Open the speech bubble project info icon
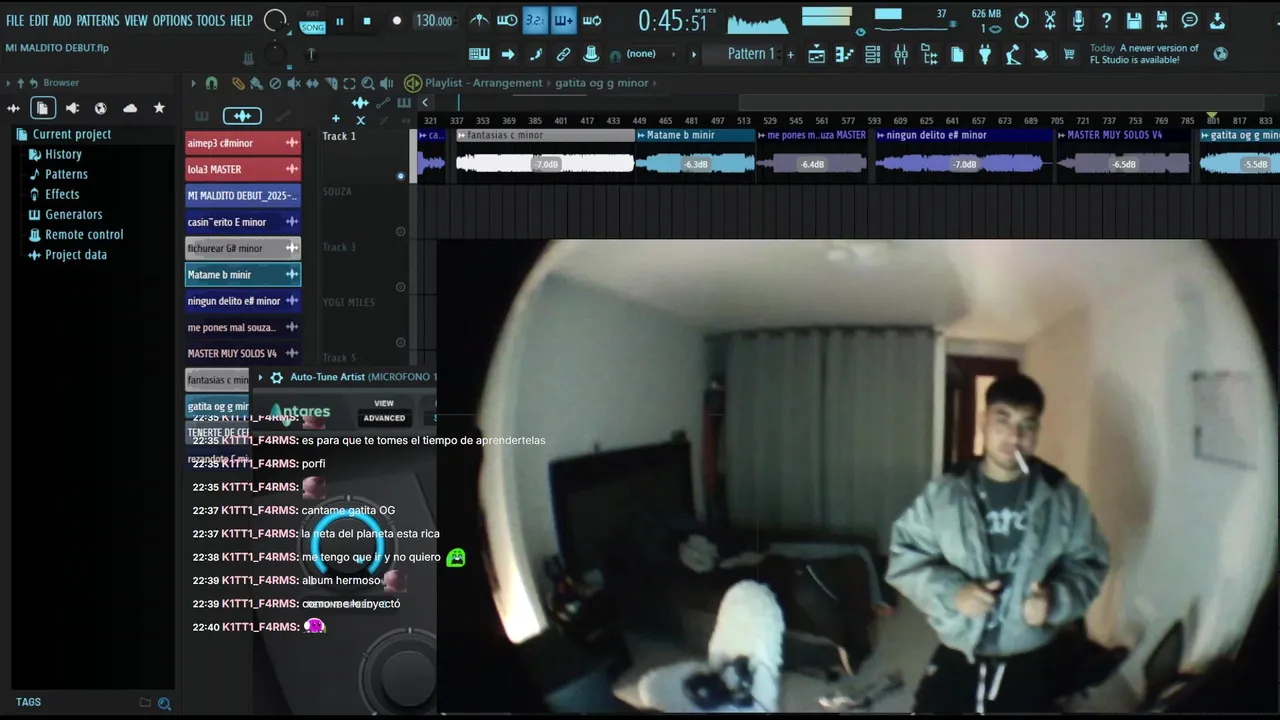 [1190, 20]
